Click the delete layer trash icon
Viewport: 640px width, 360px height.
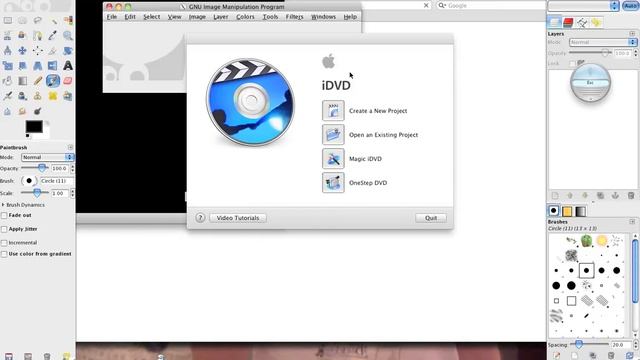tap(631, 196)
